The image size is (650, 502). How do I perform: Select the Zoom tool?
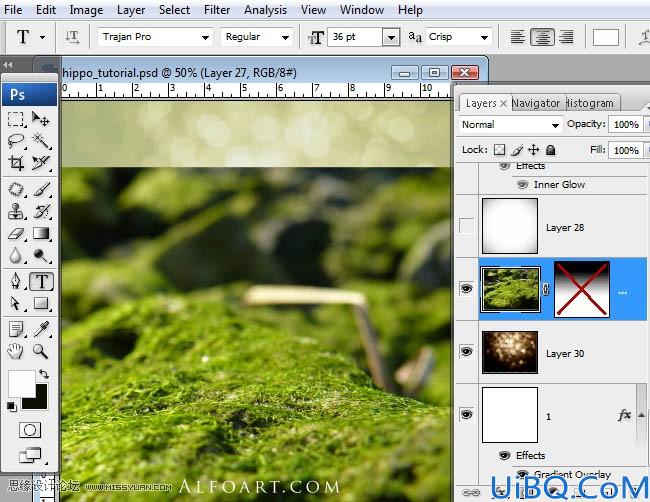[x=41, y=351]
